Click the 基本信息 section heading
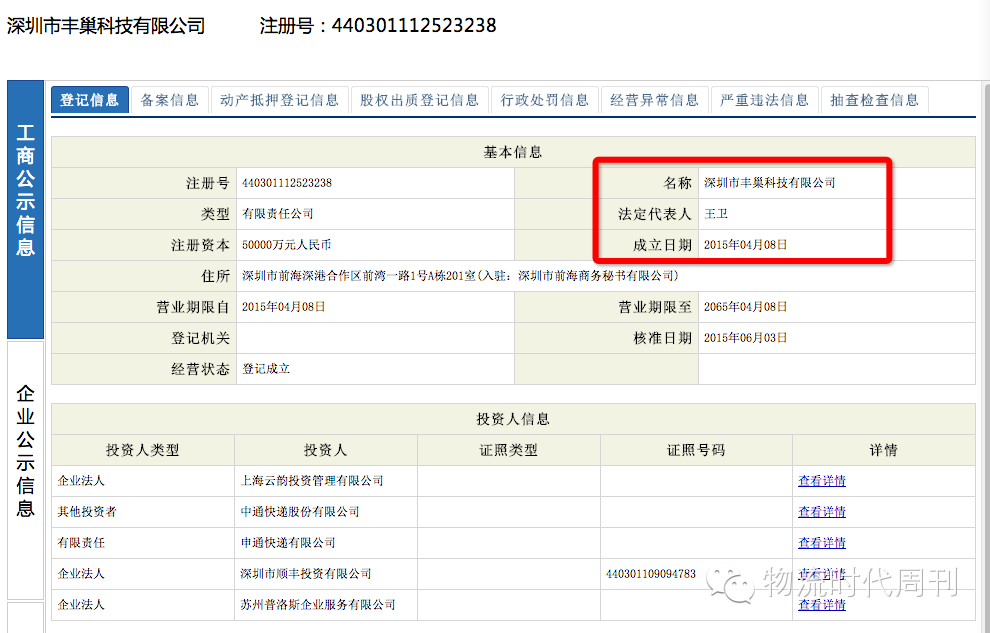Image resolution: width=990 pixels, height=633 pixels. point(513,152)
